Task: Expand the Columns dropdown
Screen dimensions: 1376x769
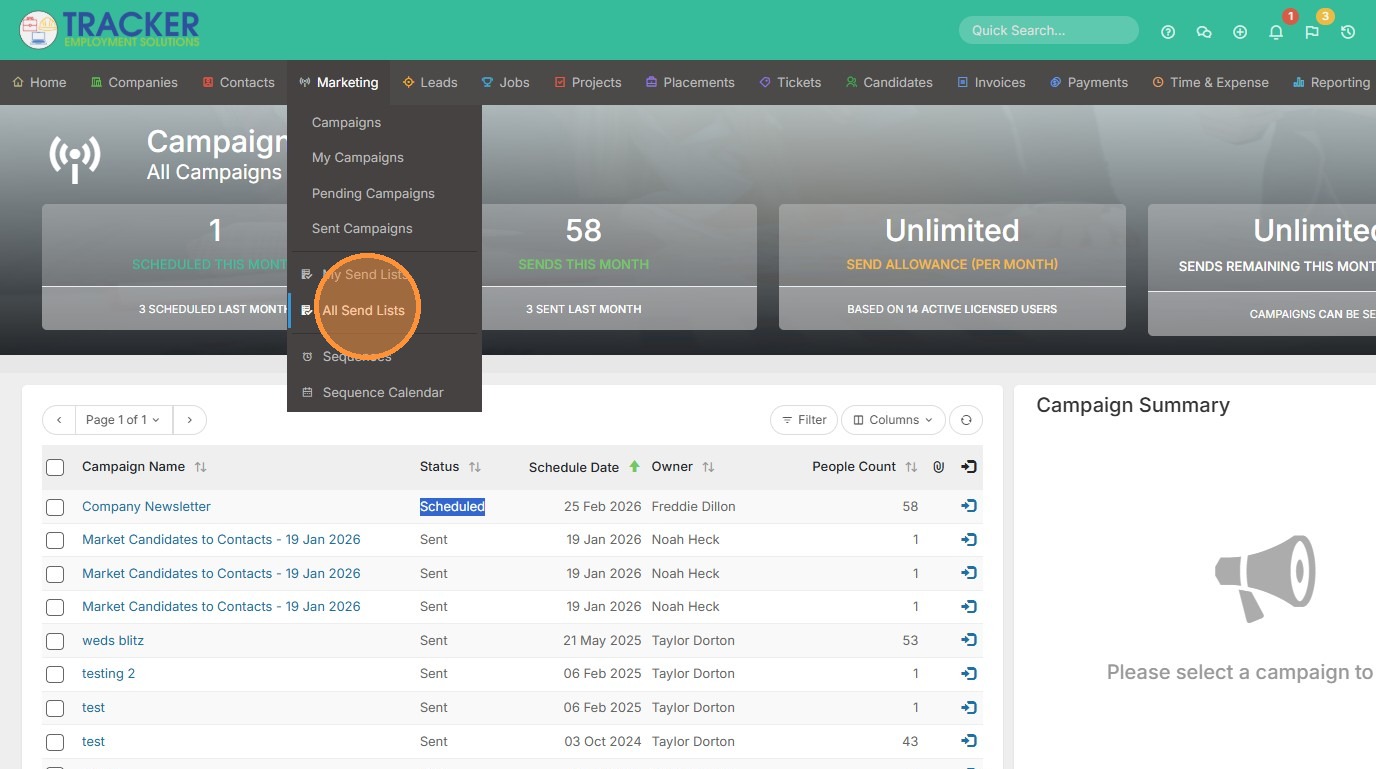Action: coord(893,420)
